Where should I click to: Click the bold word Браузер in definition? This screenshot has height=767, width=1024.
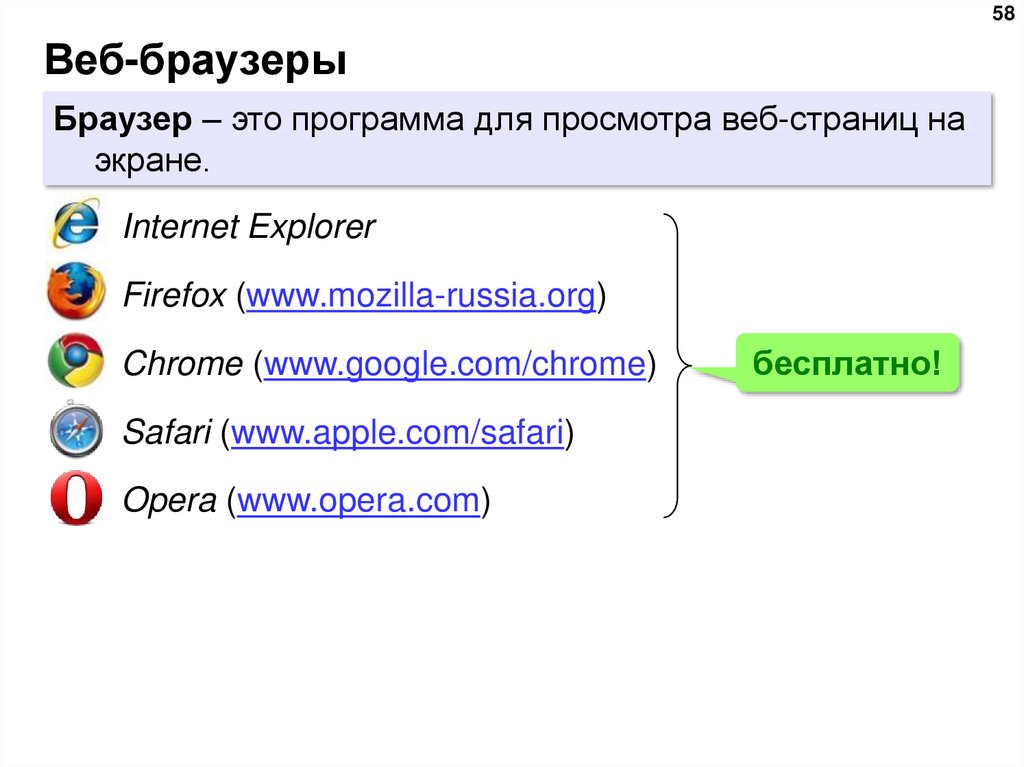click(x=123, y=122)
